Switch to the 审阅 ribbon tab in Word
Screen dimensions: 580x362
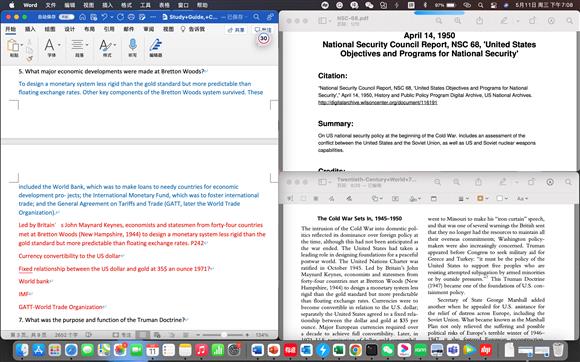click(x=149, y=29)
